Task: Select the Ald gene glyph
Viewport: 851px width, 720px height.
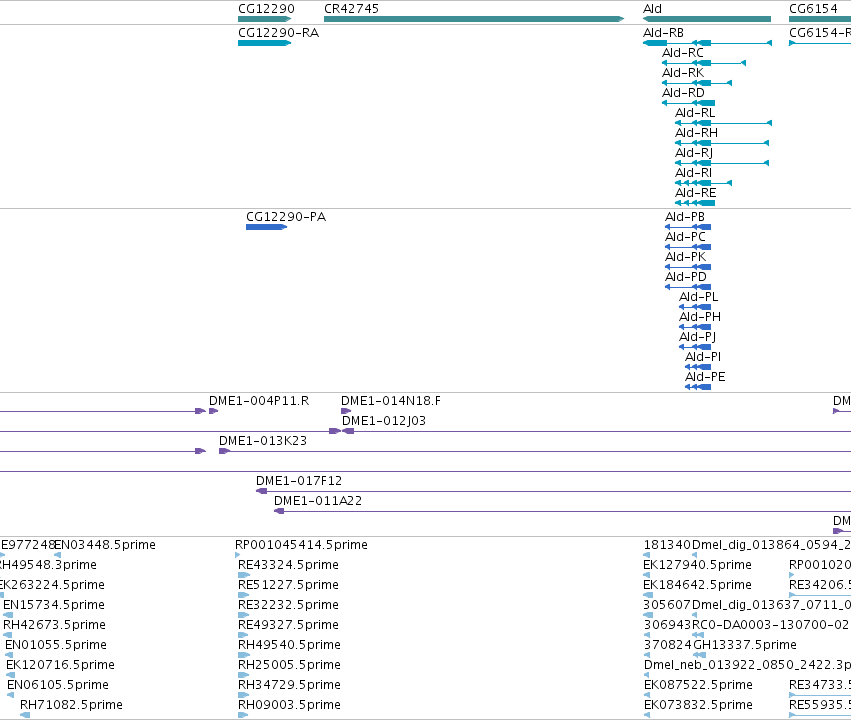Action: point(707,19)
